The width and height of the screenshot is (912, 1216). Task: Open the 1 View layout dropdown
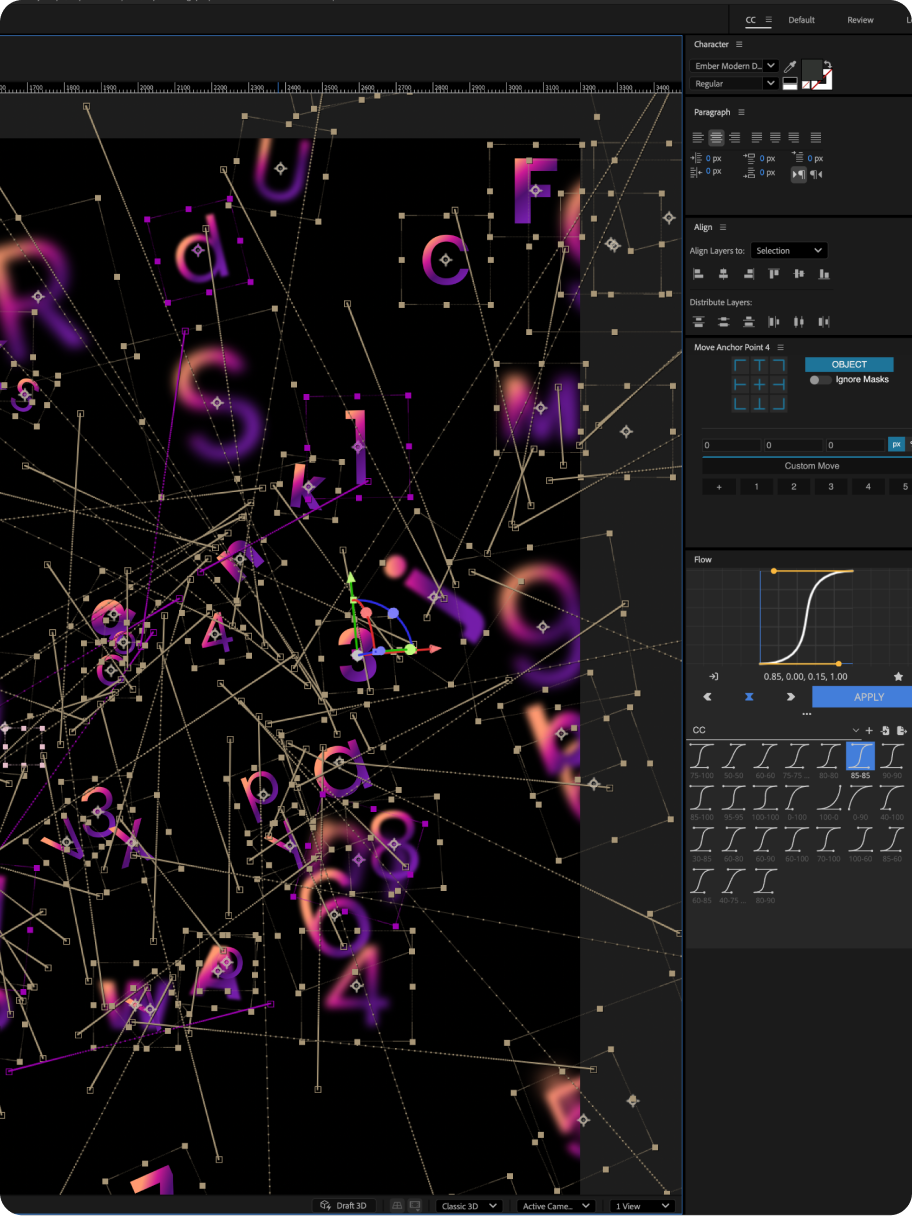[643, 1206]
